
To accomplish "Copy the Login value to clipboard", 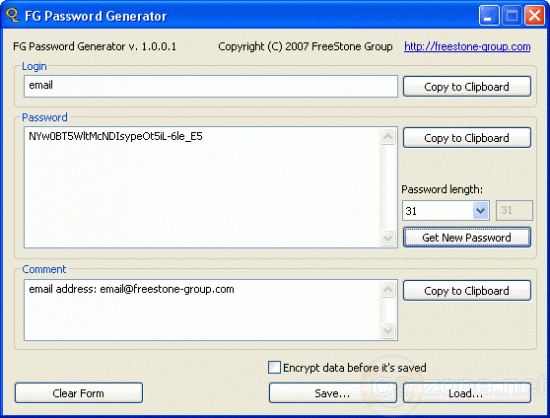I will click(467, 86).
